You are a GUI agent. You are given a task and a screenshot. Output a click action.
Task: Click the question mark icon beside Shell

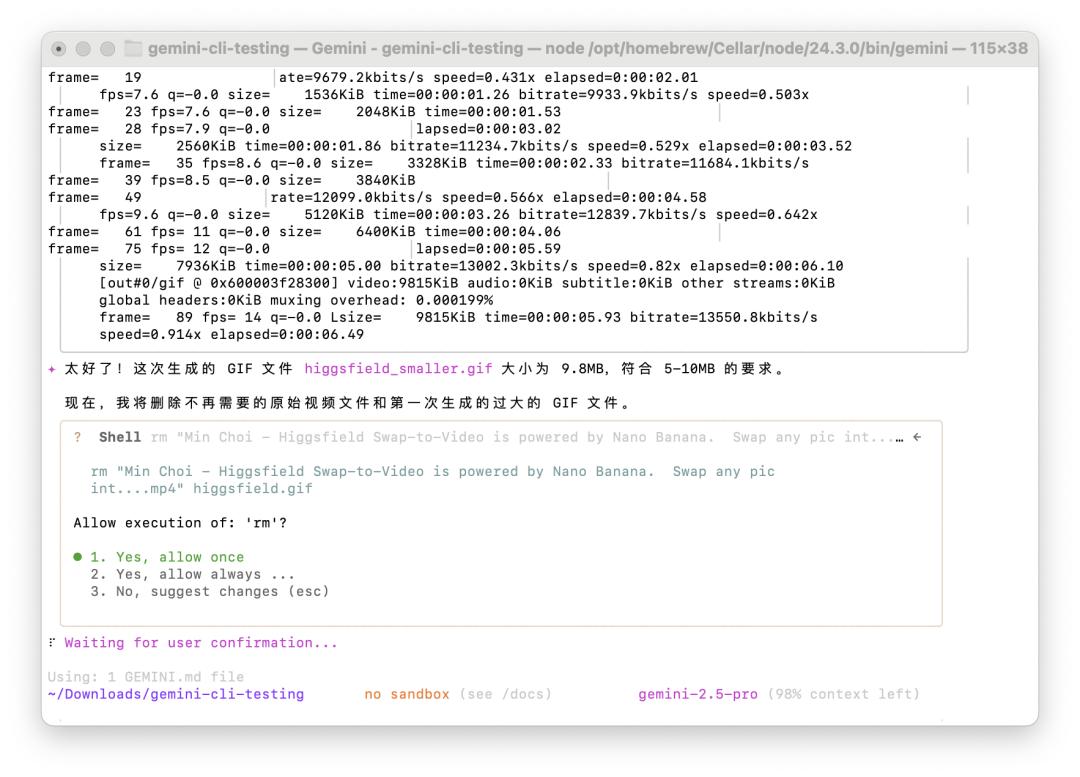[78, 437]
